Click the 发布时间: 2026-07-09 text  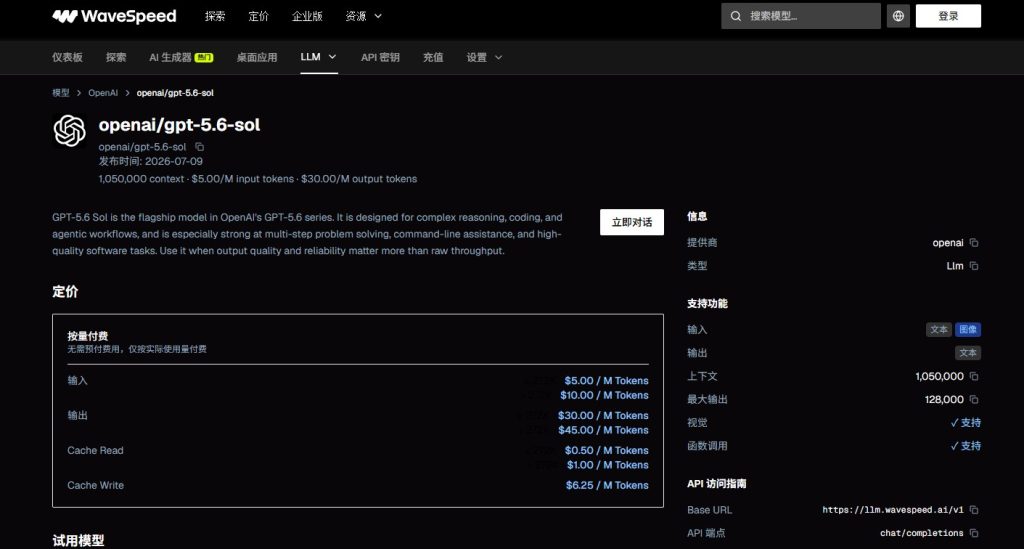coord(151,161)
